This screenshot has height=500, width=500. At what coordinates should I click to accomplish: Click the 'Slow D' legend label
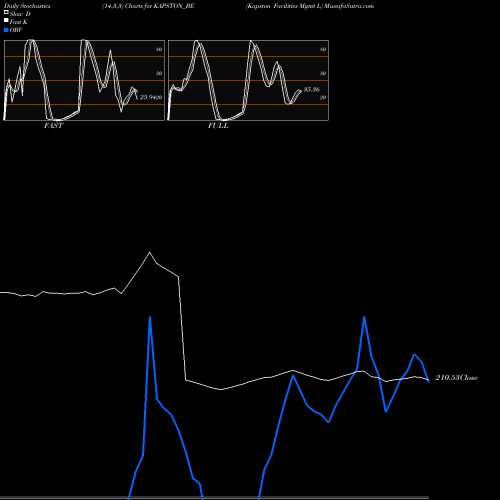[20, 14]
